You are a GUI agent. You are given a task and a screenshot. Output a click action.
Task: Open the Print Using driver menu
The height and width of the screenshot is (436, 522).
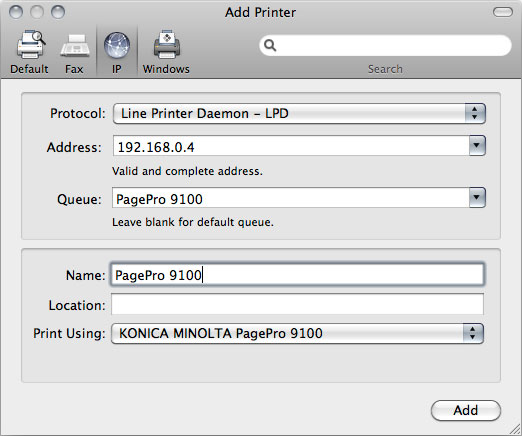tap(297, 333)
